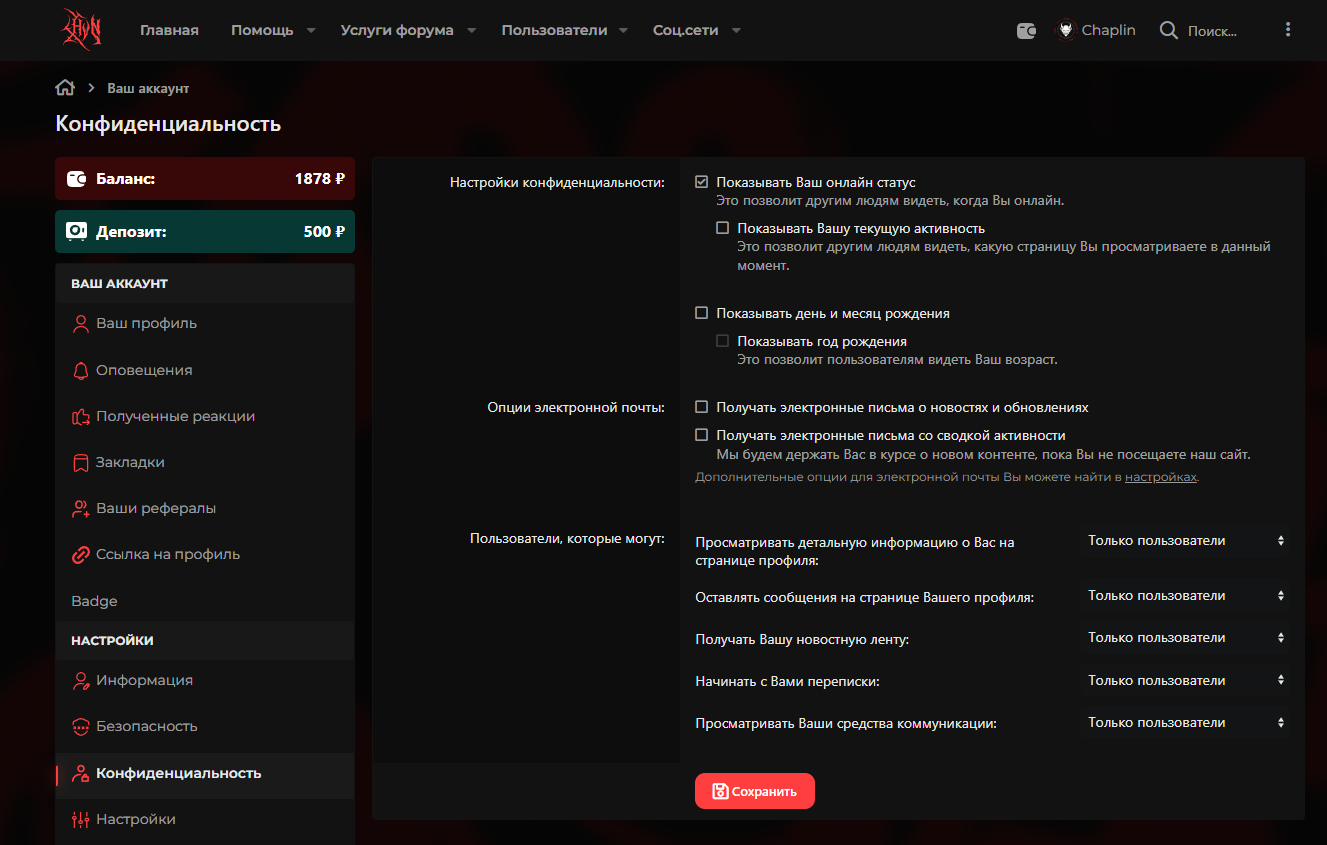Open dropdown for Начинать с Вами переписки
Viewport: 1327px width, 845px height.
tap(1185, 681)
